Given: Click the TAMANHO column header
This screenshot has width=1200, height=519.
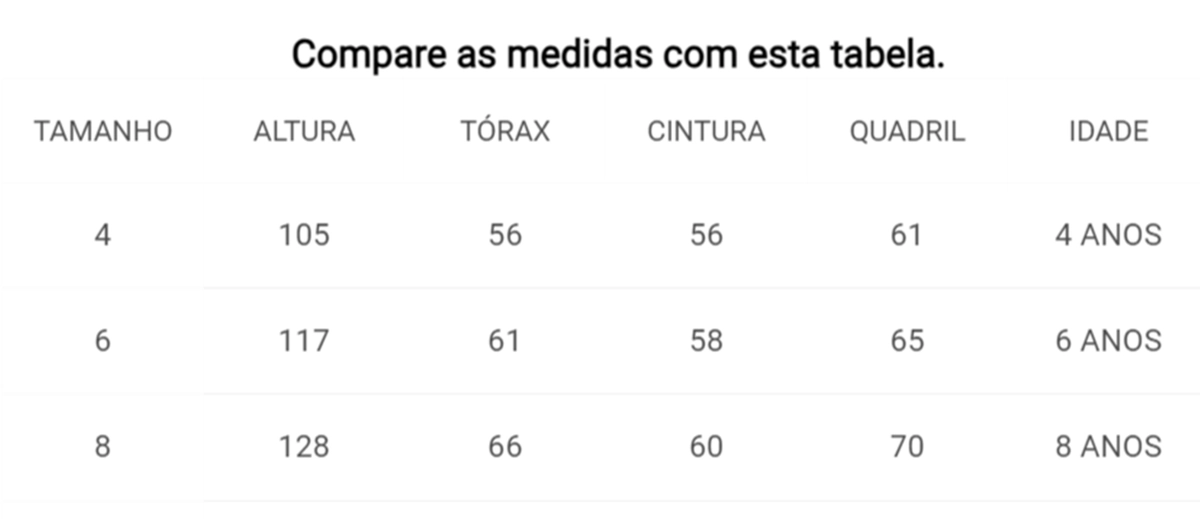Looking at the screenshot, I should tap(102, 131).
